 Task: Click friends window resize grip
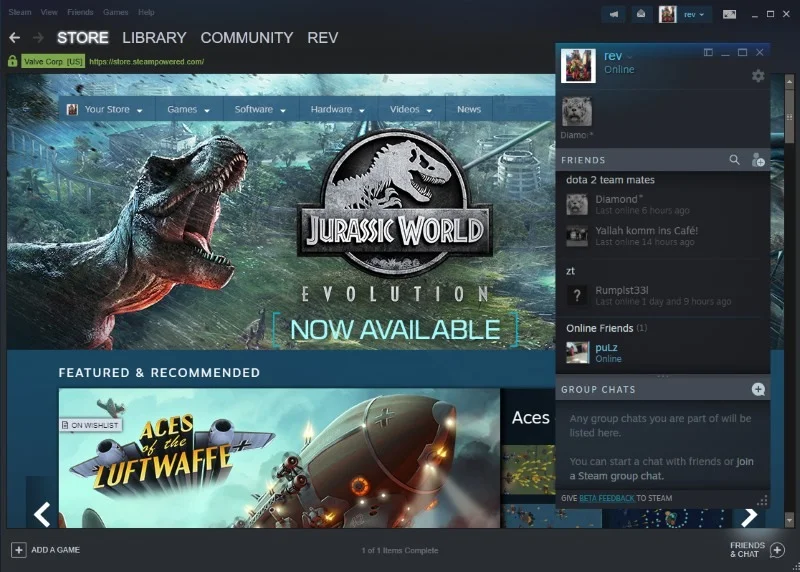click(x=762, y=501)
